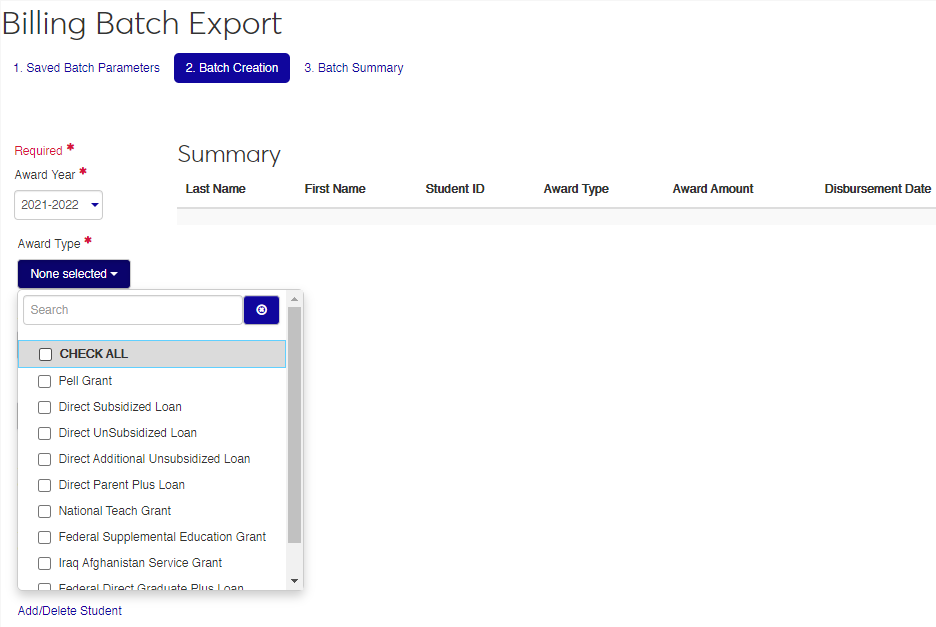This screenshot has height=627, width=936.
Task: Switch to Batch Summary step
Action: [354, 68]
